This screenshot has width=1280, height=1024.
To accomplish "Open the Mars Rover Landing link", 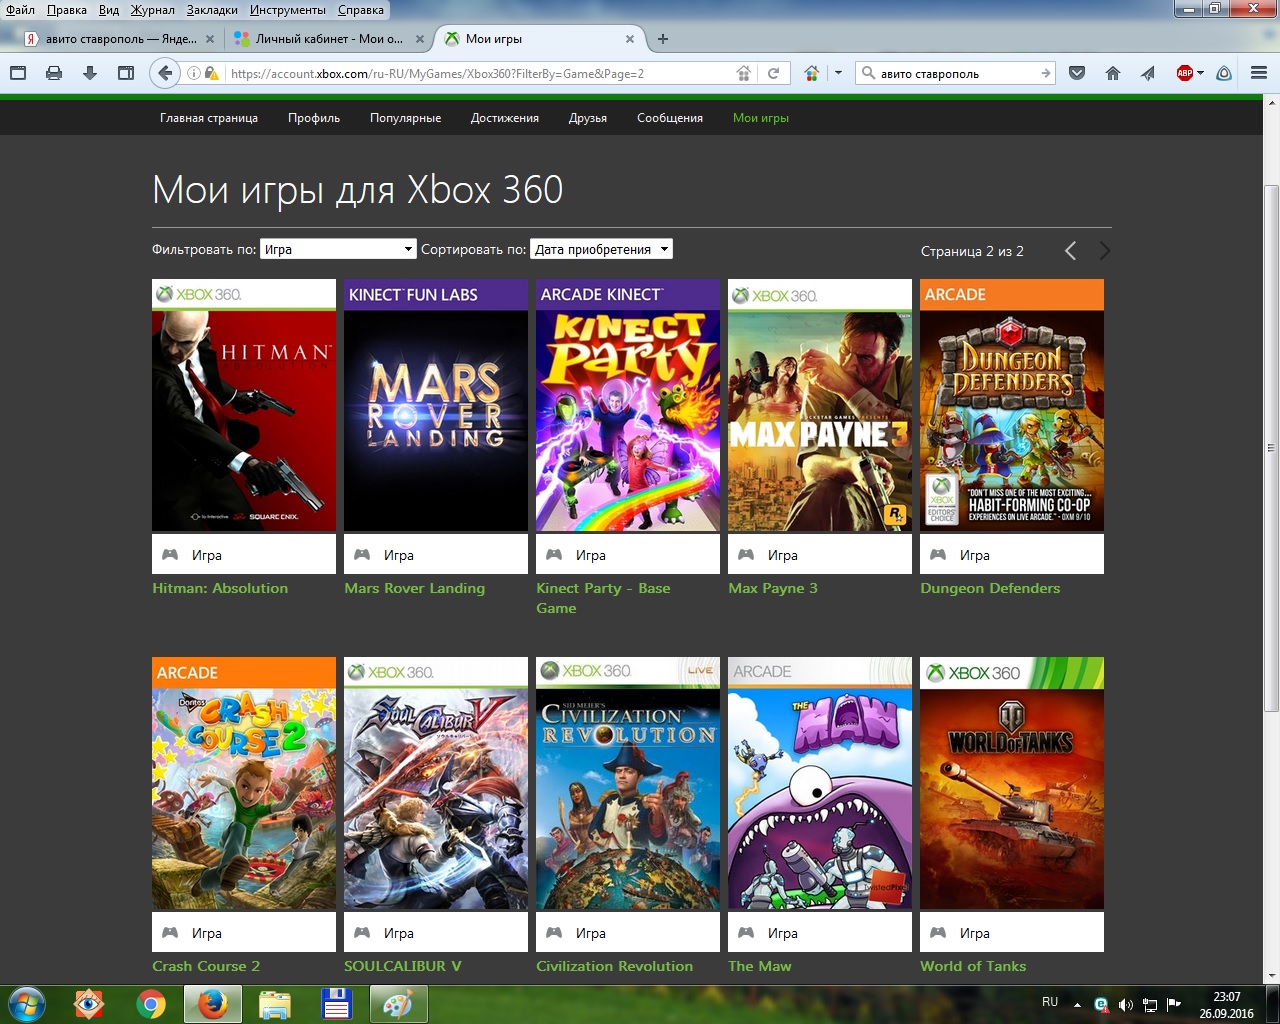I will coord(414,588).
